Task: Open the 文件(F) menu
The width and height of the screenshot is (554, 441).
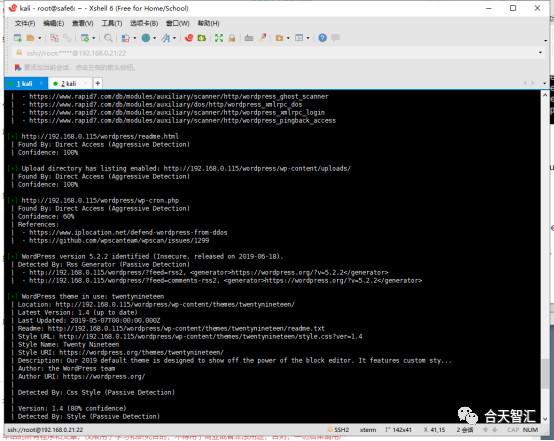Action: pos(25,23)
